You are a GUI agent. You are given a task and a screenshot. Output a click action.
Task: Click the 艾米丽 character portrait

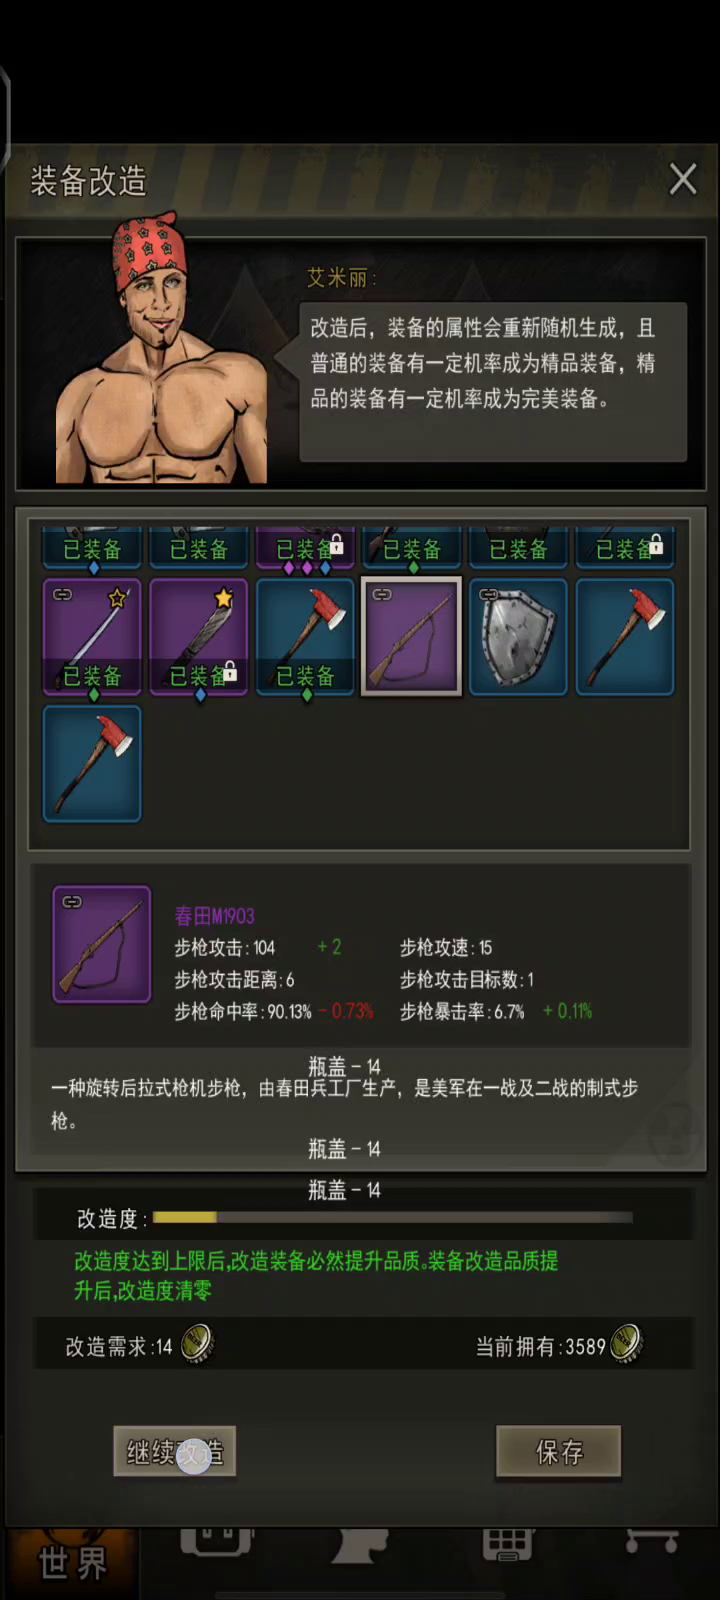tap(160, 350)
